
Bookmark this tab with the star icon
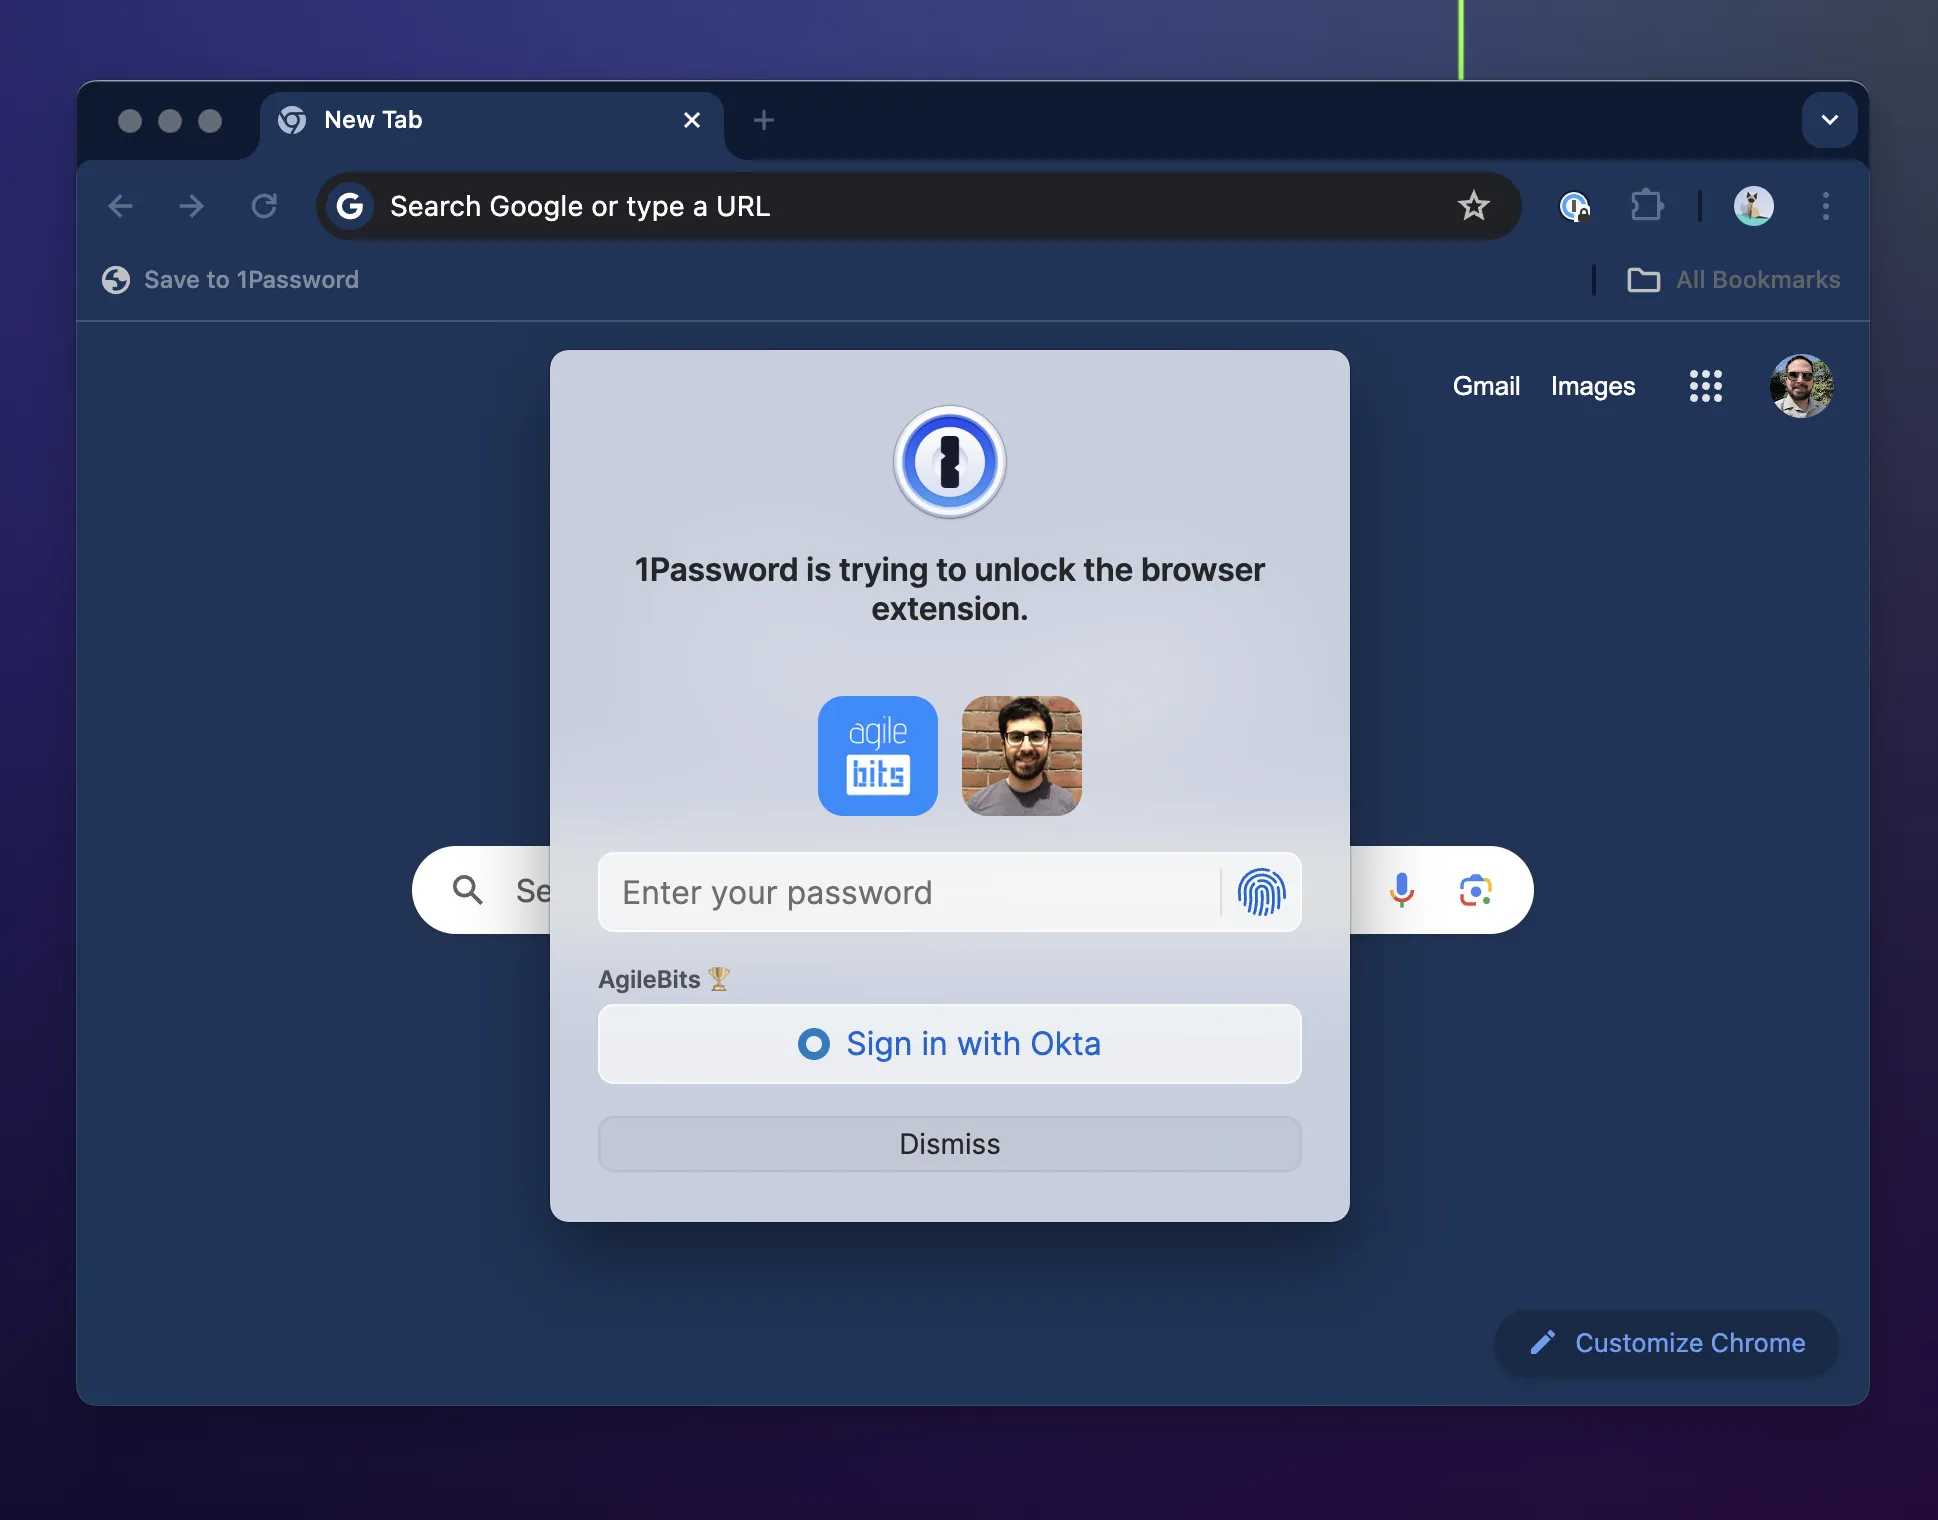1473,206
